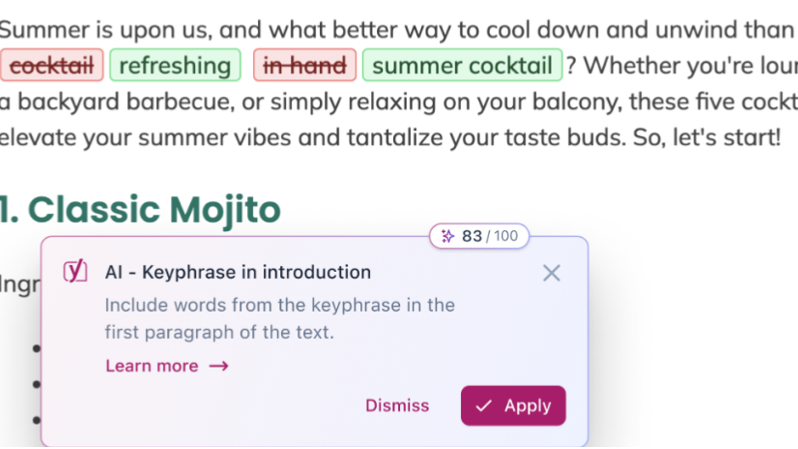Screen dimensions: 798x449
Task: Click the checkmark icon on Apply button
Action: pos(483,406)
